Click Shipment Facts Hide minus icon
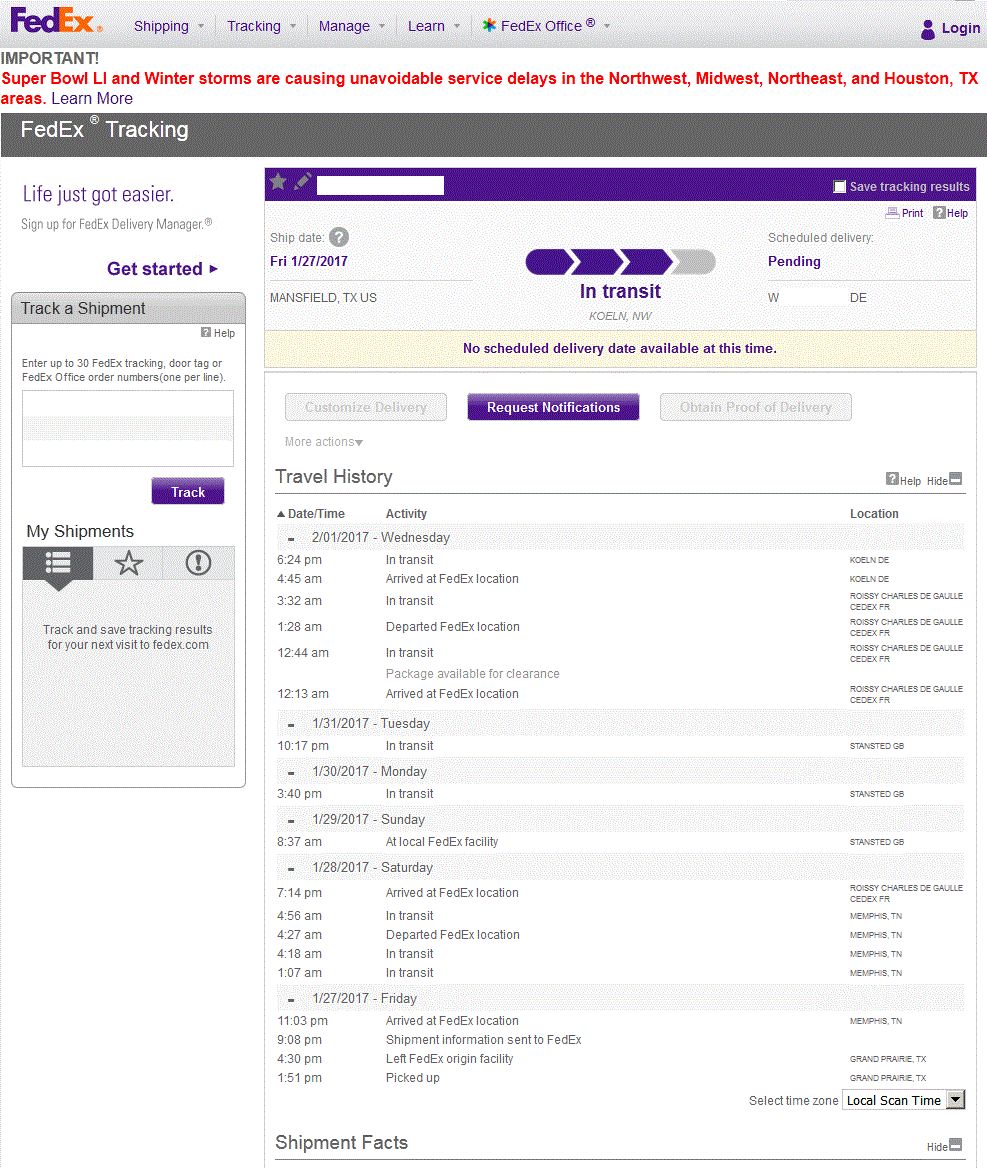This screenshot has height=1168, width=987. click(956, 1145)
